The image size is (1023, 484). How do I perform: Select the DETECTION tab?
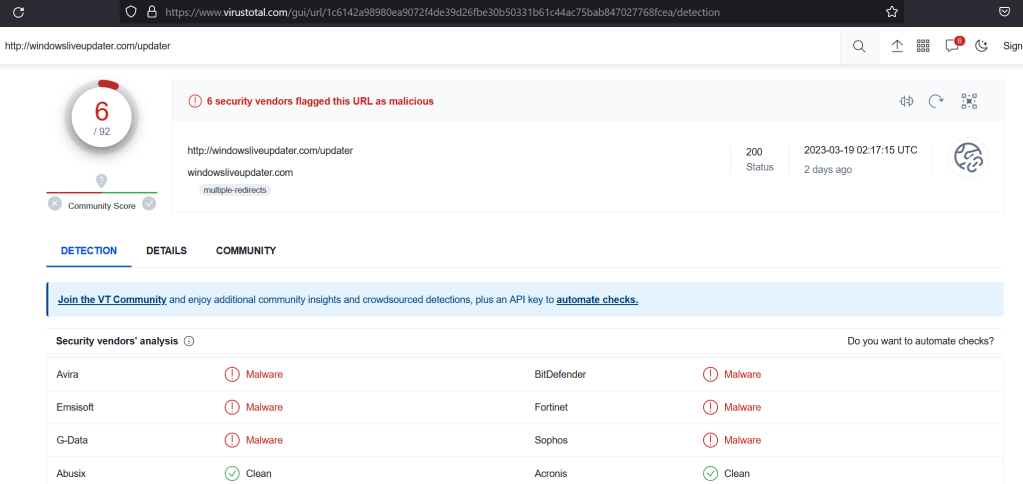(89, 251)
